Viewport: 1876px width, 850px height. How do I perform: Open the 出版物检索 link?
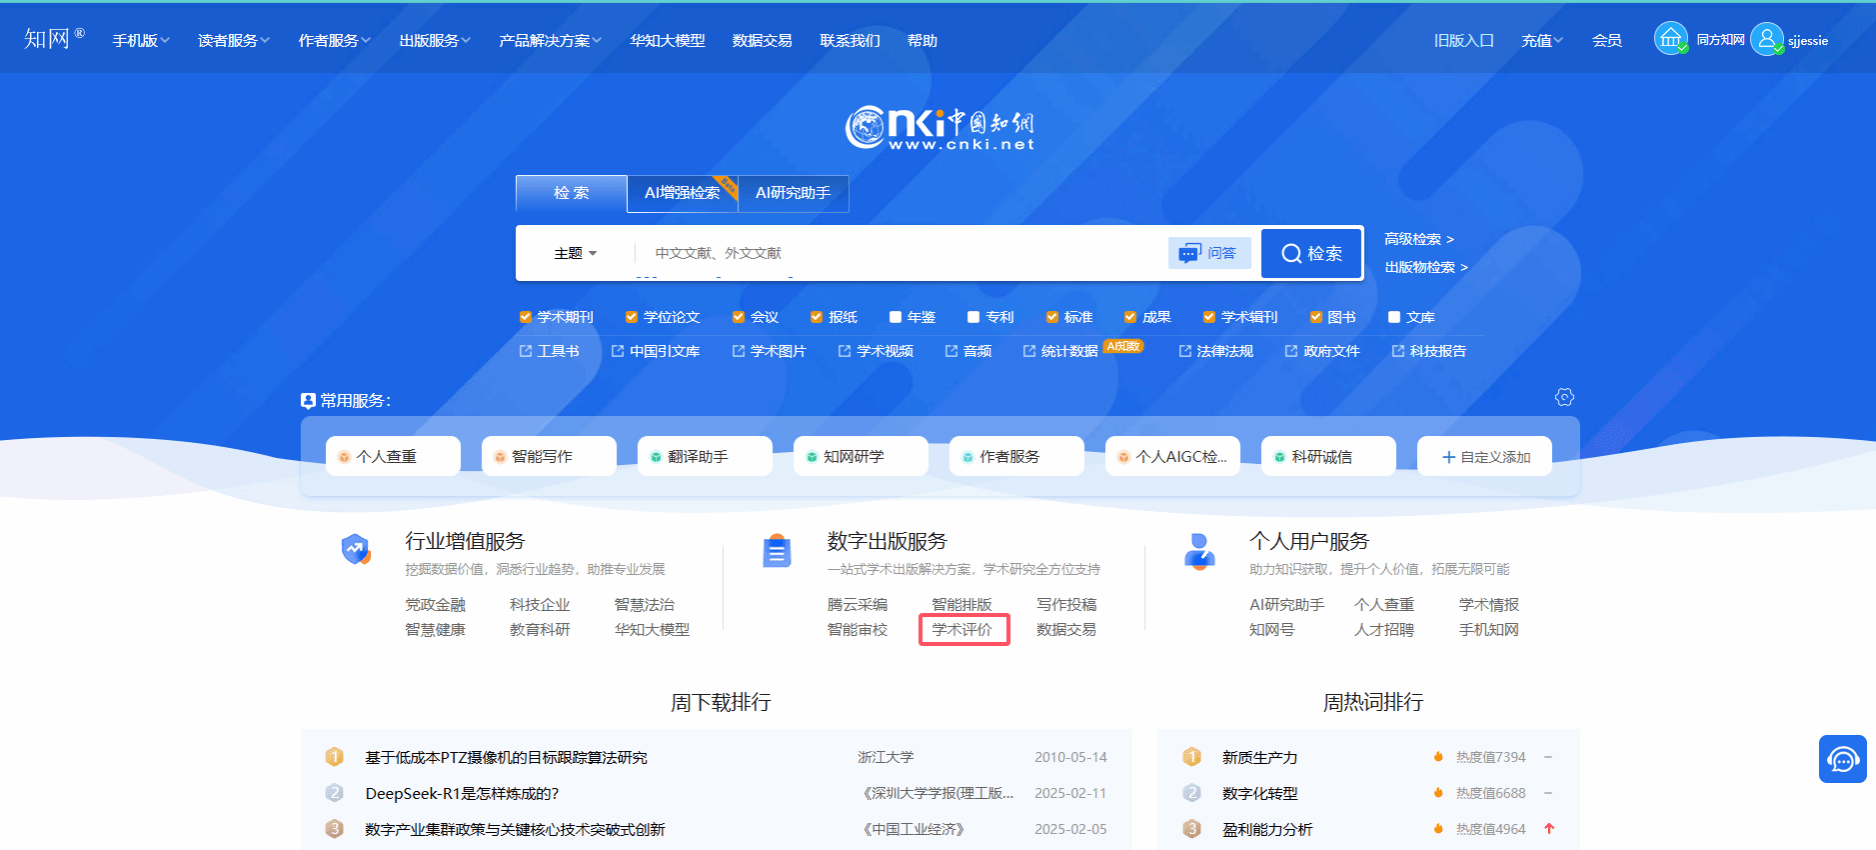point(1426,267)
